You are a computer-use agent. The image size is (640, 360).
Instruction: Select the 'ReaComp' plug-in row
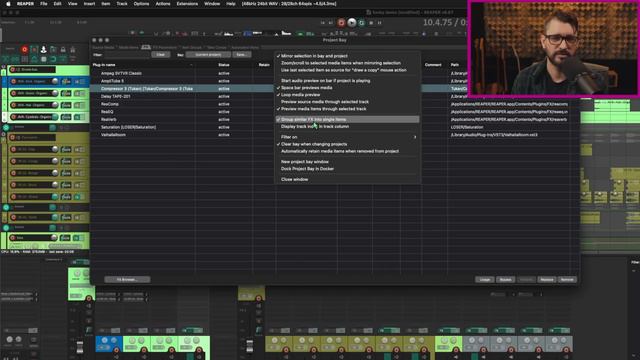(110, 104)
